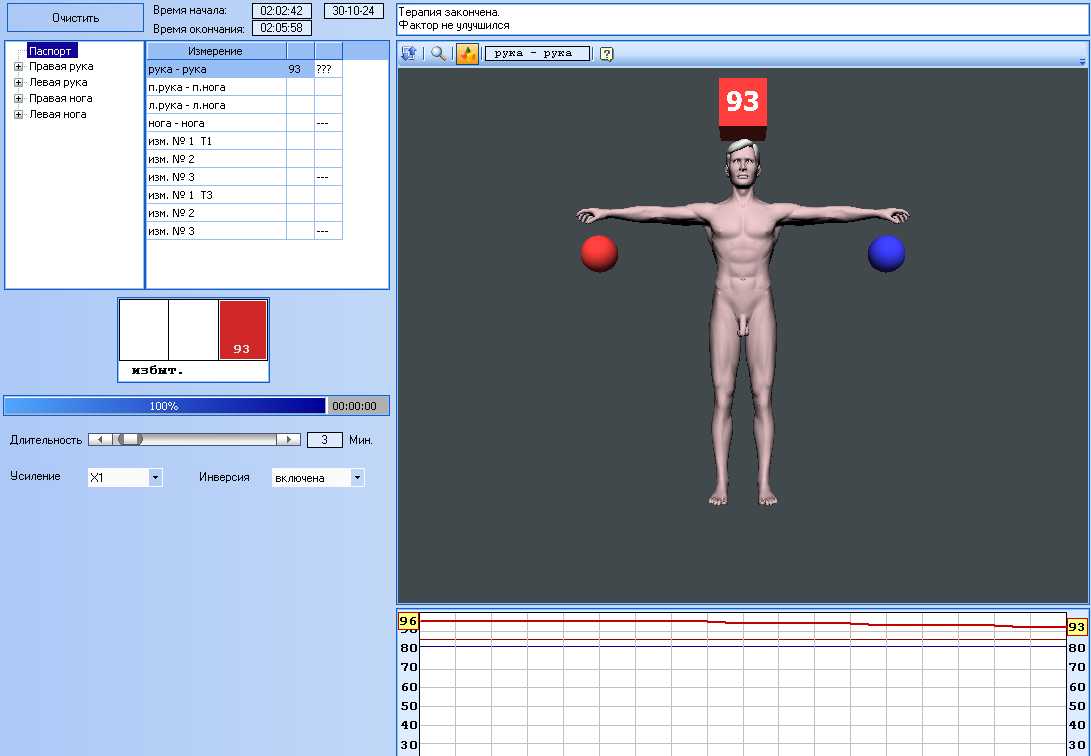Select the Правая рука label in tree
This screenshot has width=1091, height=756.
pos(61,67)
